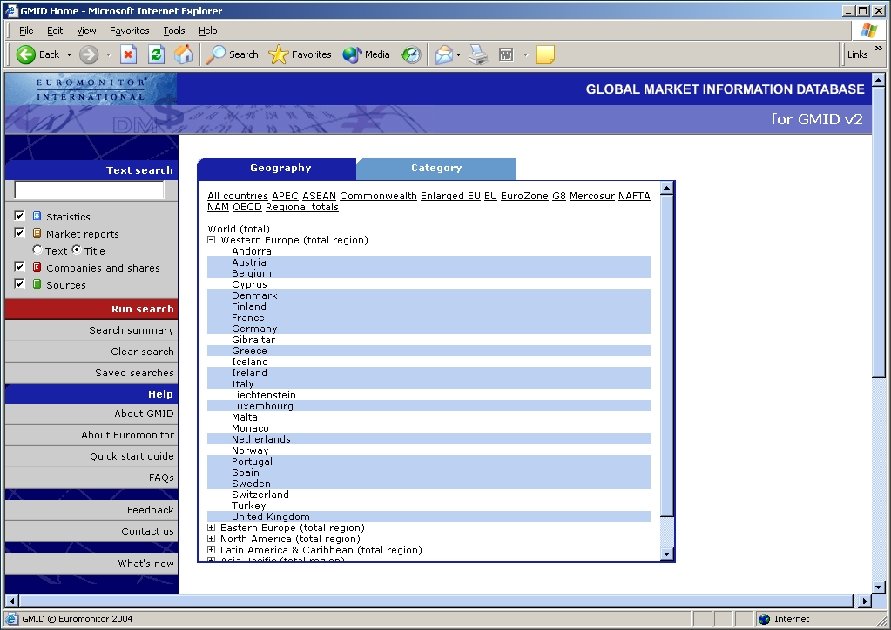Expand Eastern Europe (total region)
The width and height of the screenshot is (891, 630).
(211, 527)
